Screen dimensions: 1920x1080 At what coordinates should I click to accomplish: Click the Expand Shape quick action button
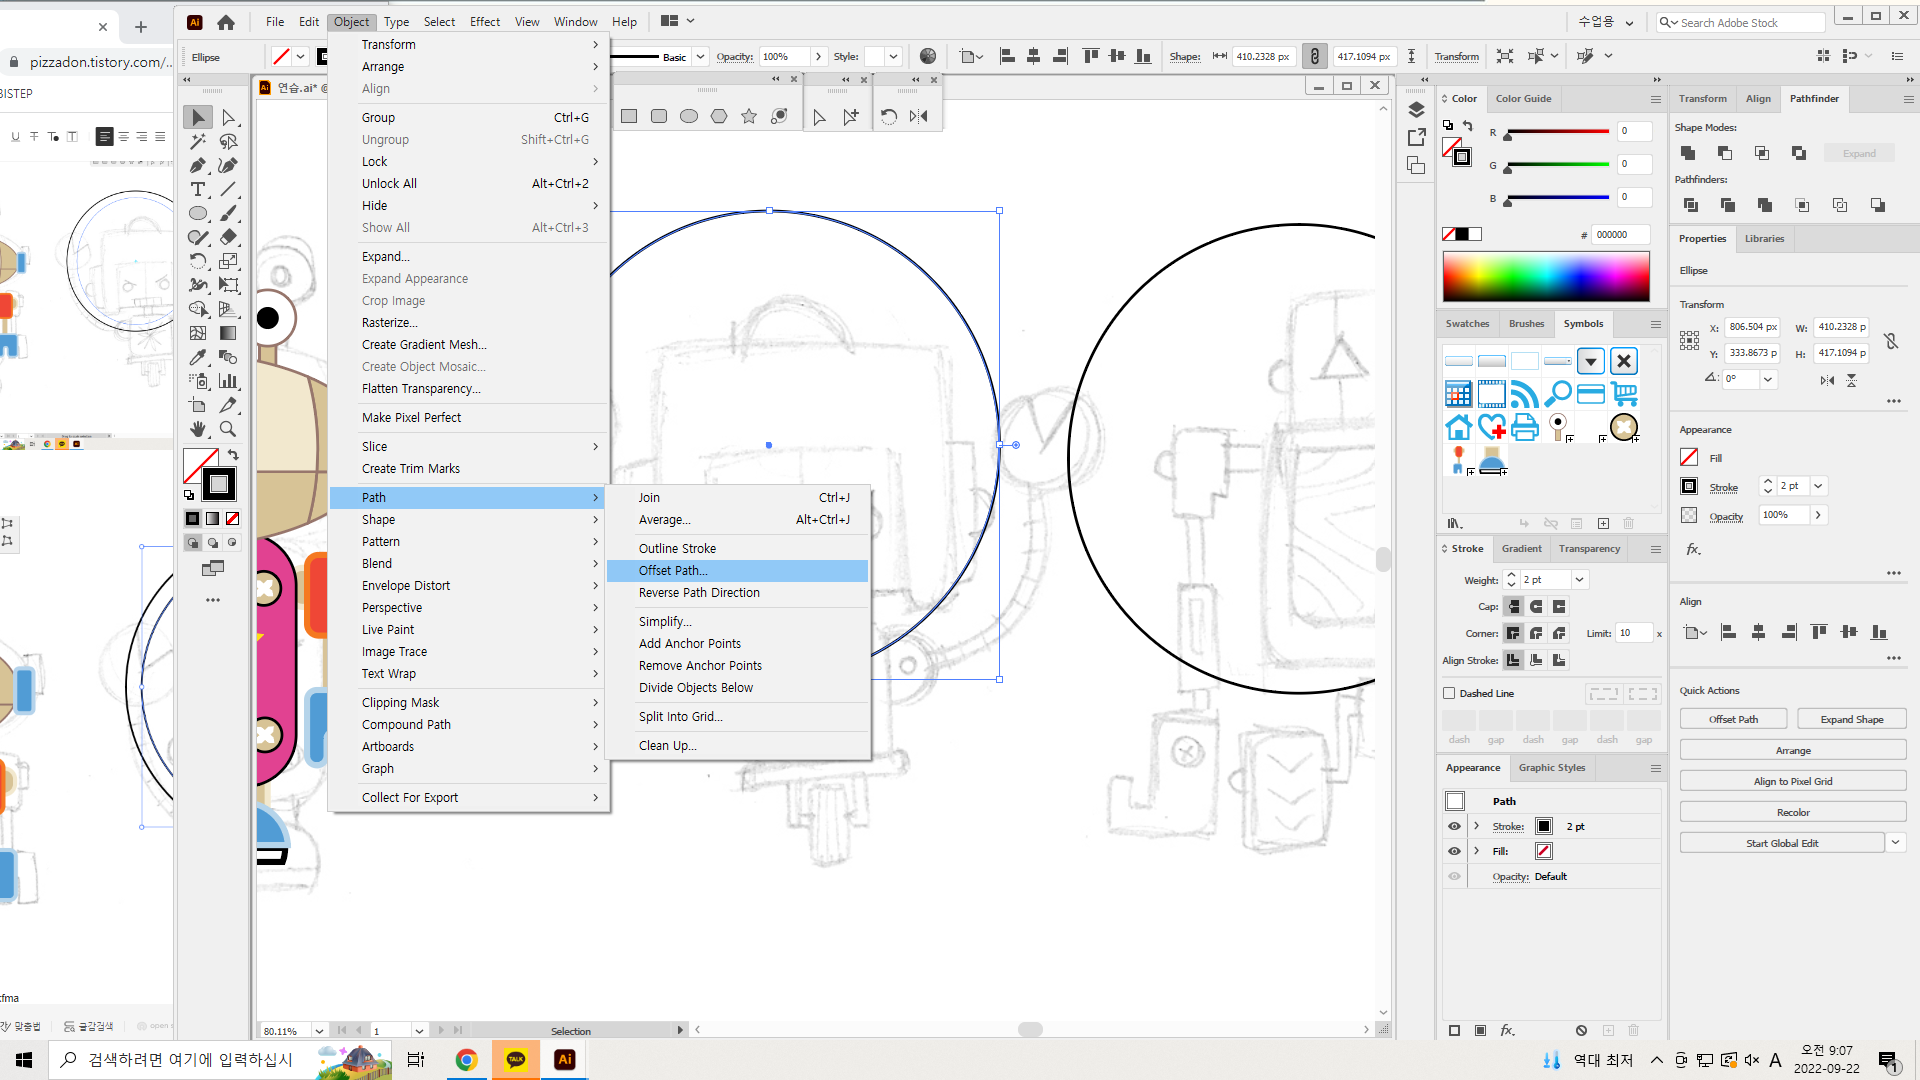click(1851, 719)
